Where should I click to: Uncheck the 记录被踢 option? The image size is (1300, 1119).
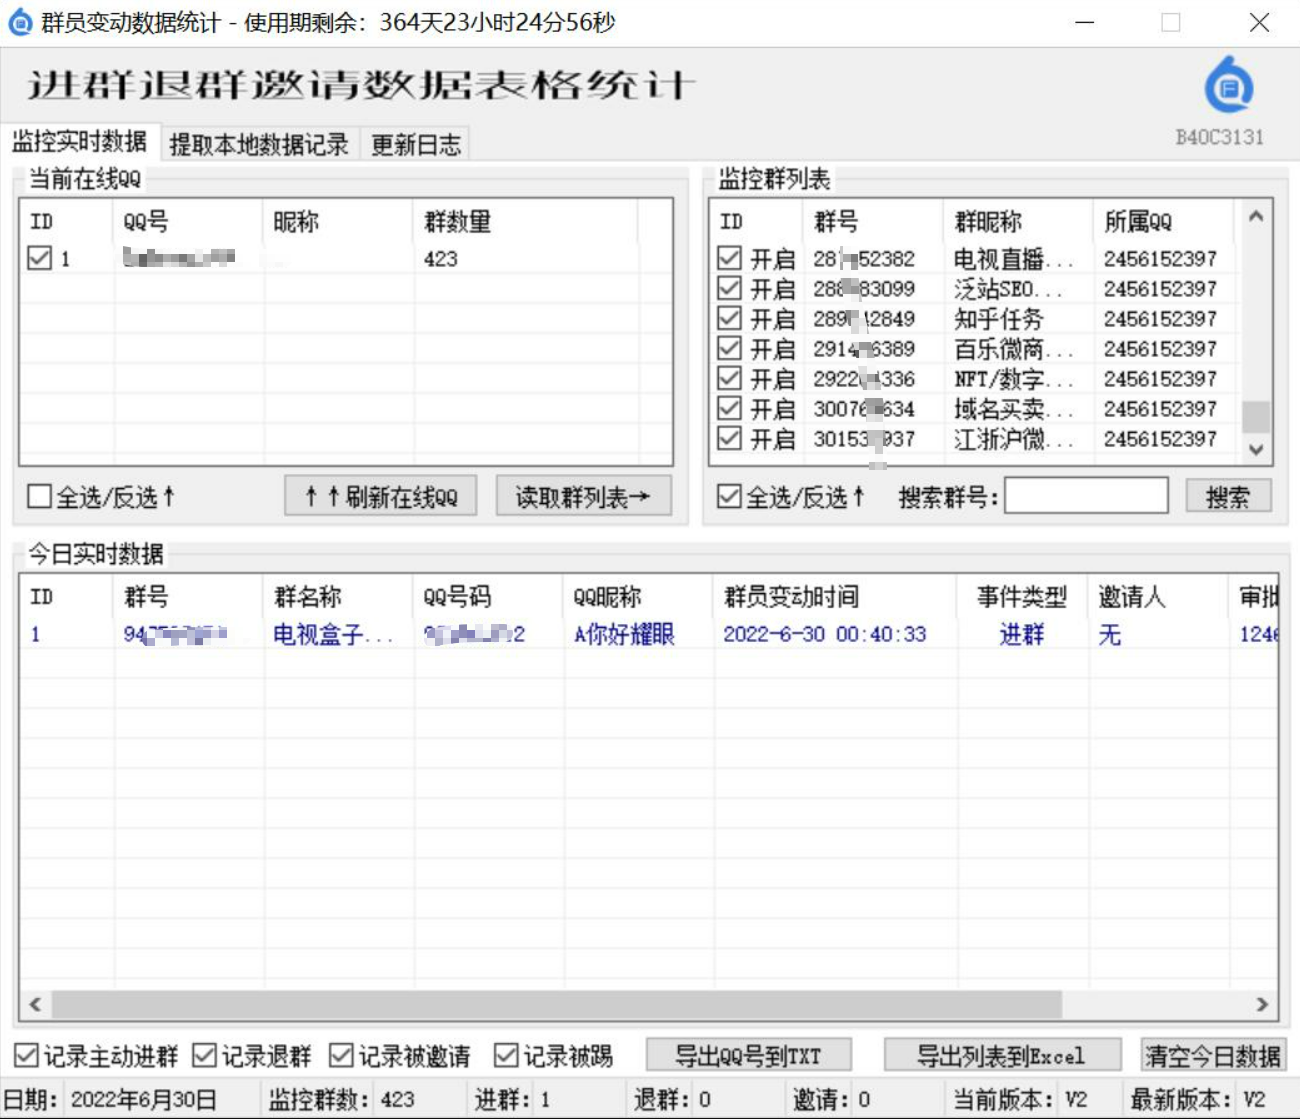click(507, 1056)
